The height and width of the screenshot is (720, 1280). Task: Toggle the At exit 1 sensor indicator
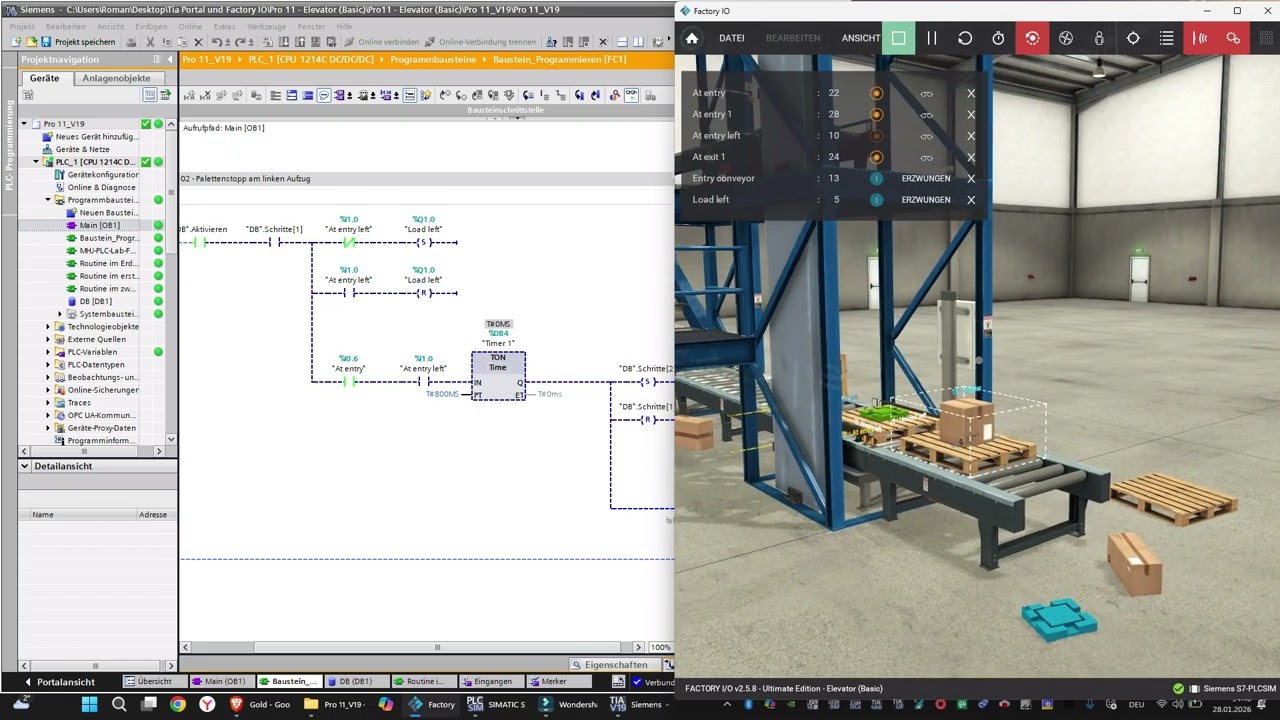pos(876,157)
